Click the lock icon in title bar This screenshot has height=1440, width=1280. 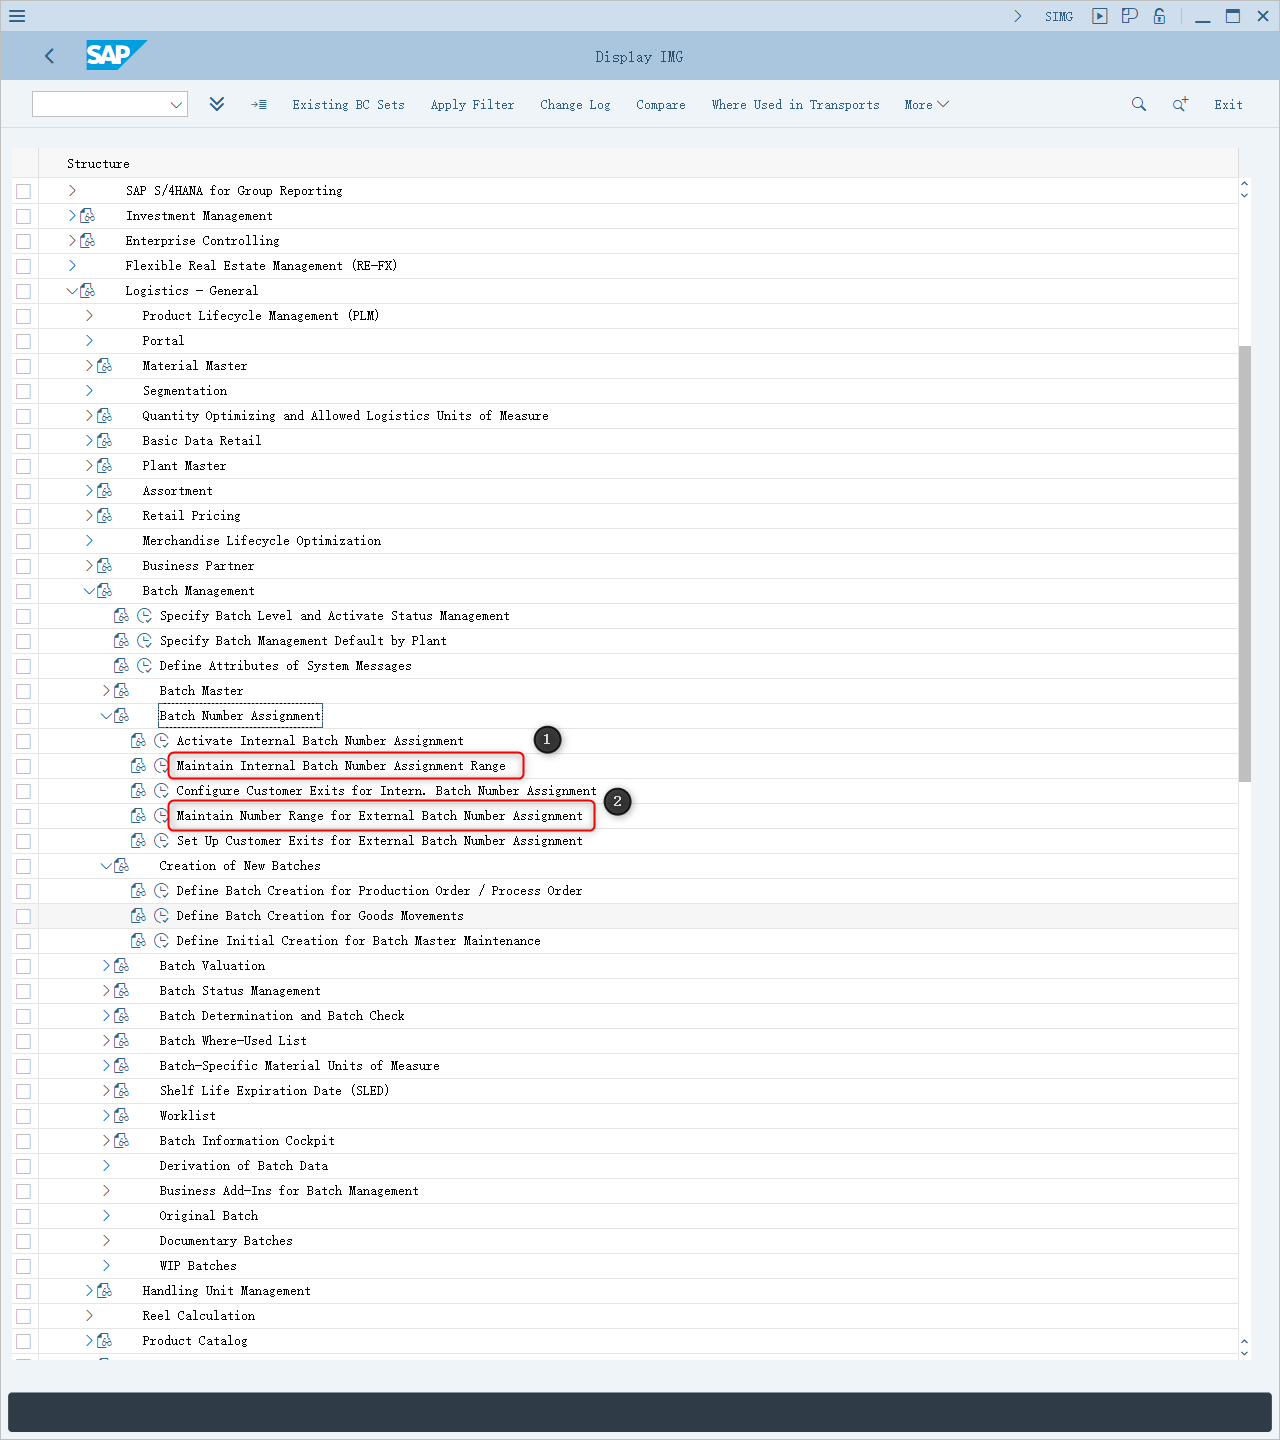click(x=1159, y=16)
